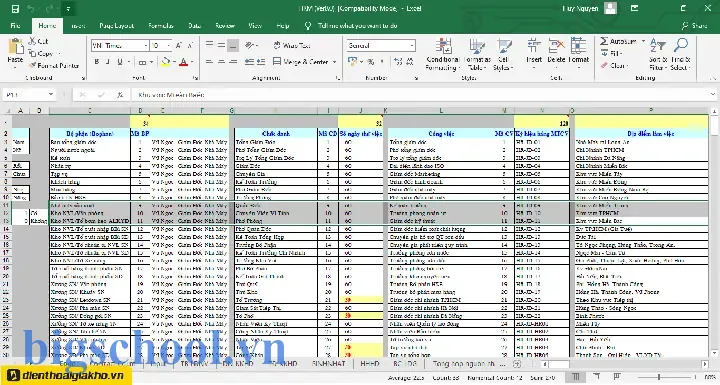Apply percent style format

[371, 62]
